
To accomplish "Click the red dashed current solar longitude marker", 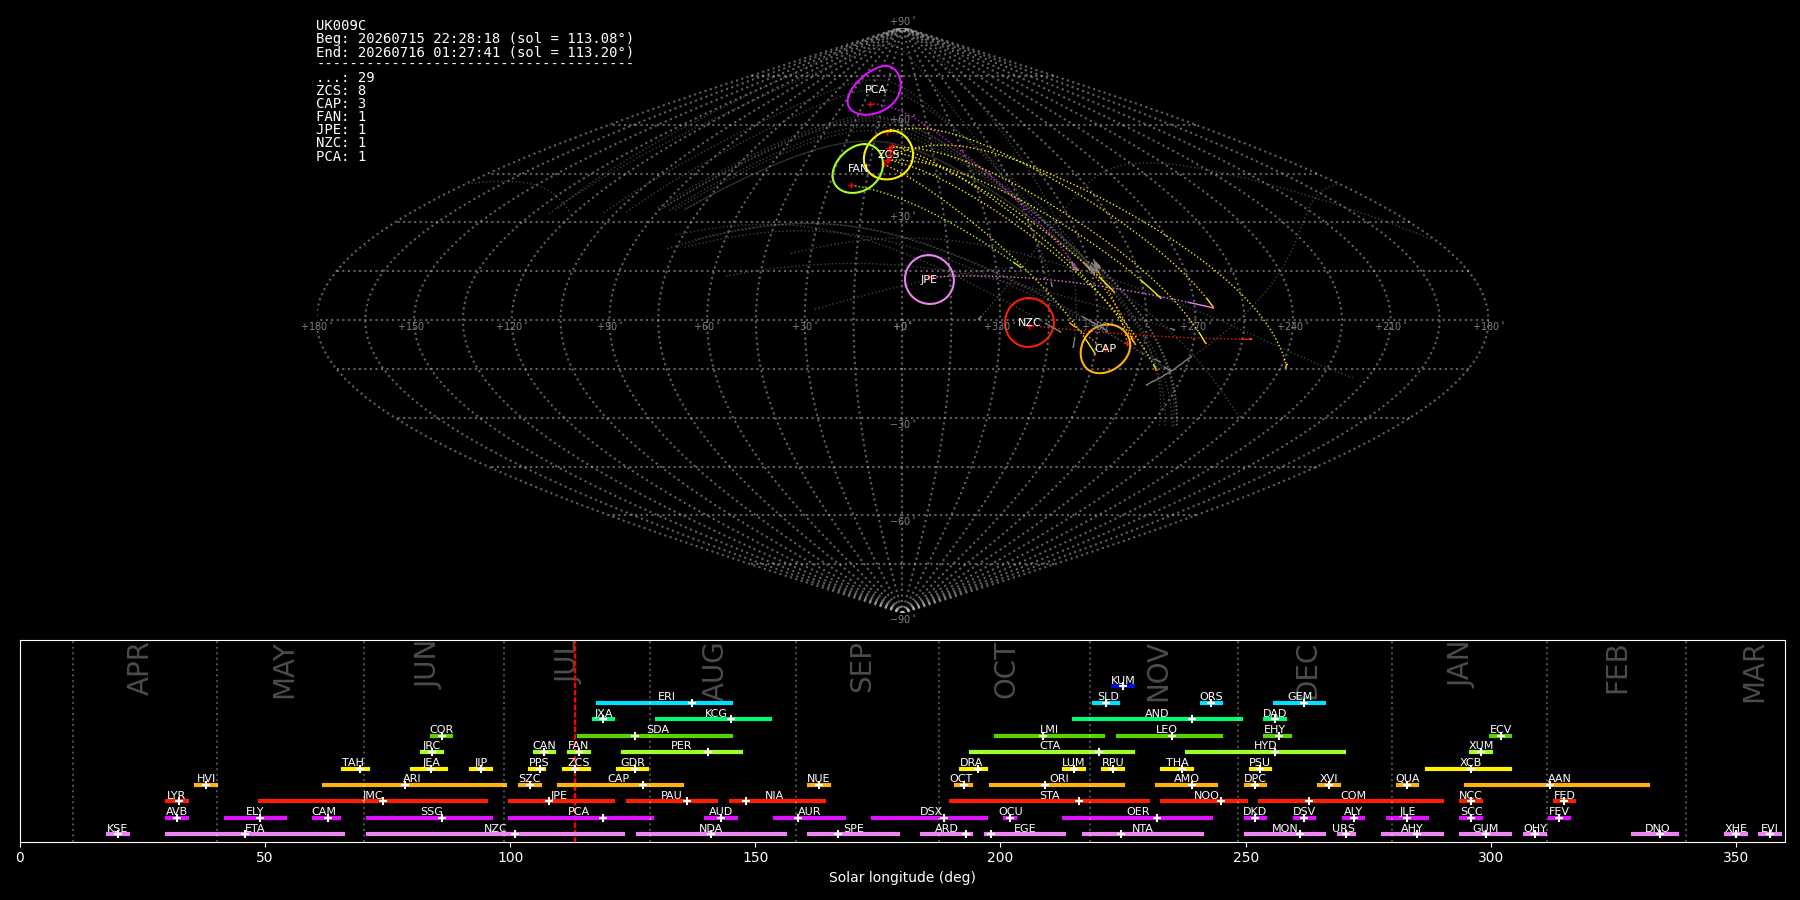I will coord(575,741).
